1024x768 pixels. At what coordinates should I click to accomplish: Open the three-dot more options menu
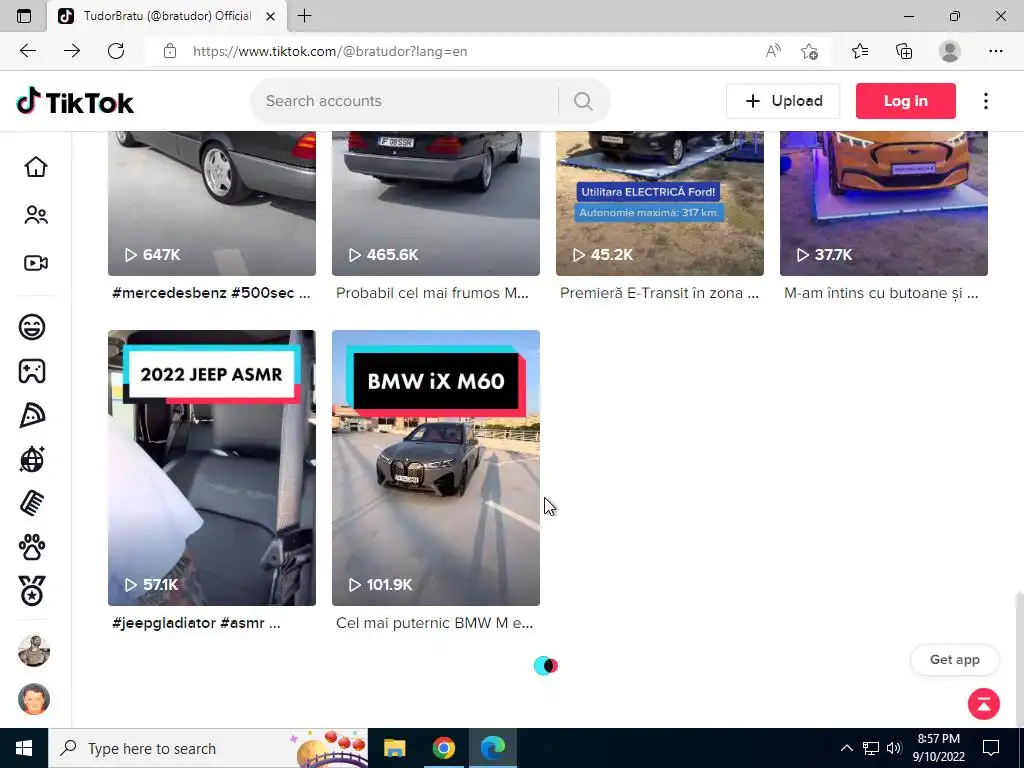[985, 101]
